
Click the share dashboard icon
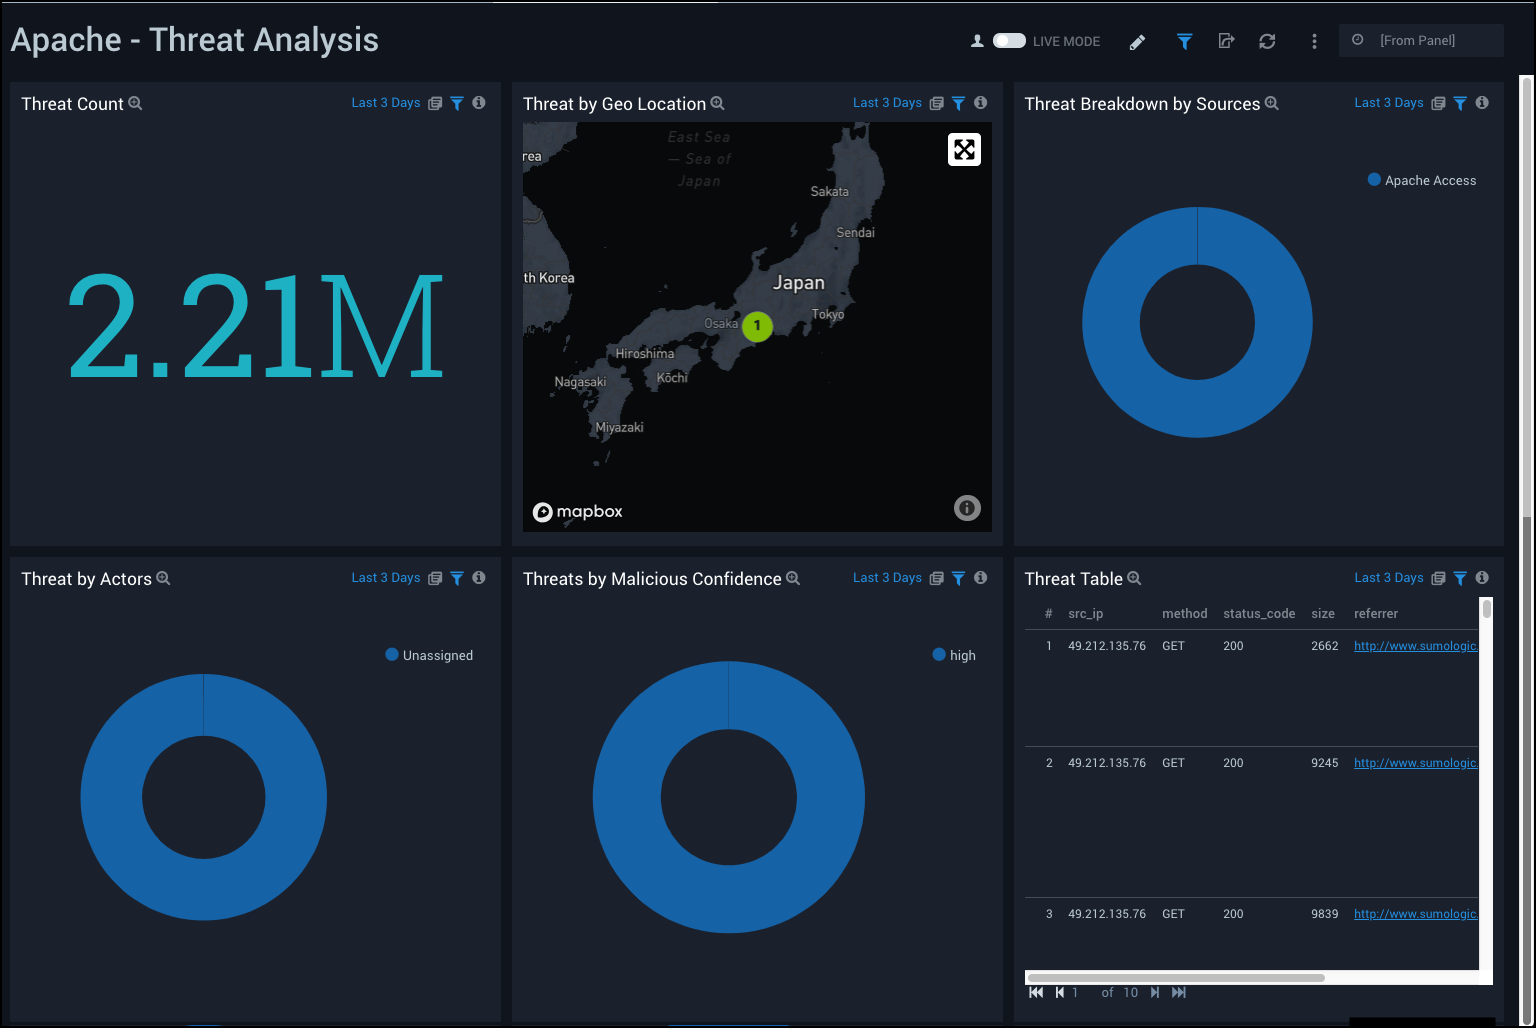tap(1226, 41)
